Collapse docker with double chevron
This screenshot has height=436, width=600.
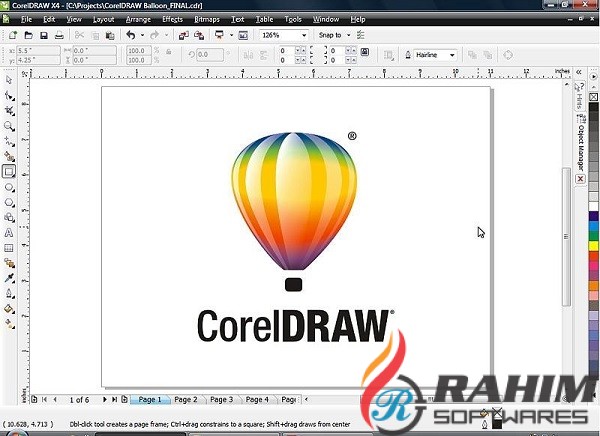tap(579, 72)
